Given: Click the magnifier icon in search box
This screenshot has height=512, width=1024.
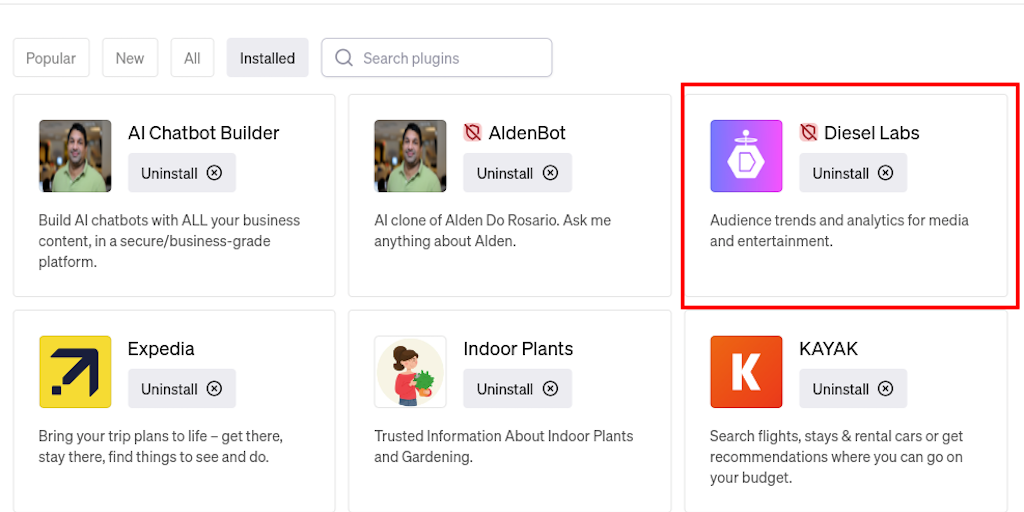Looking at the screenshot, I should tap(344, 58).
